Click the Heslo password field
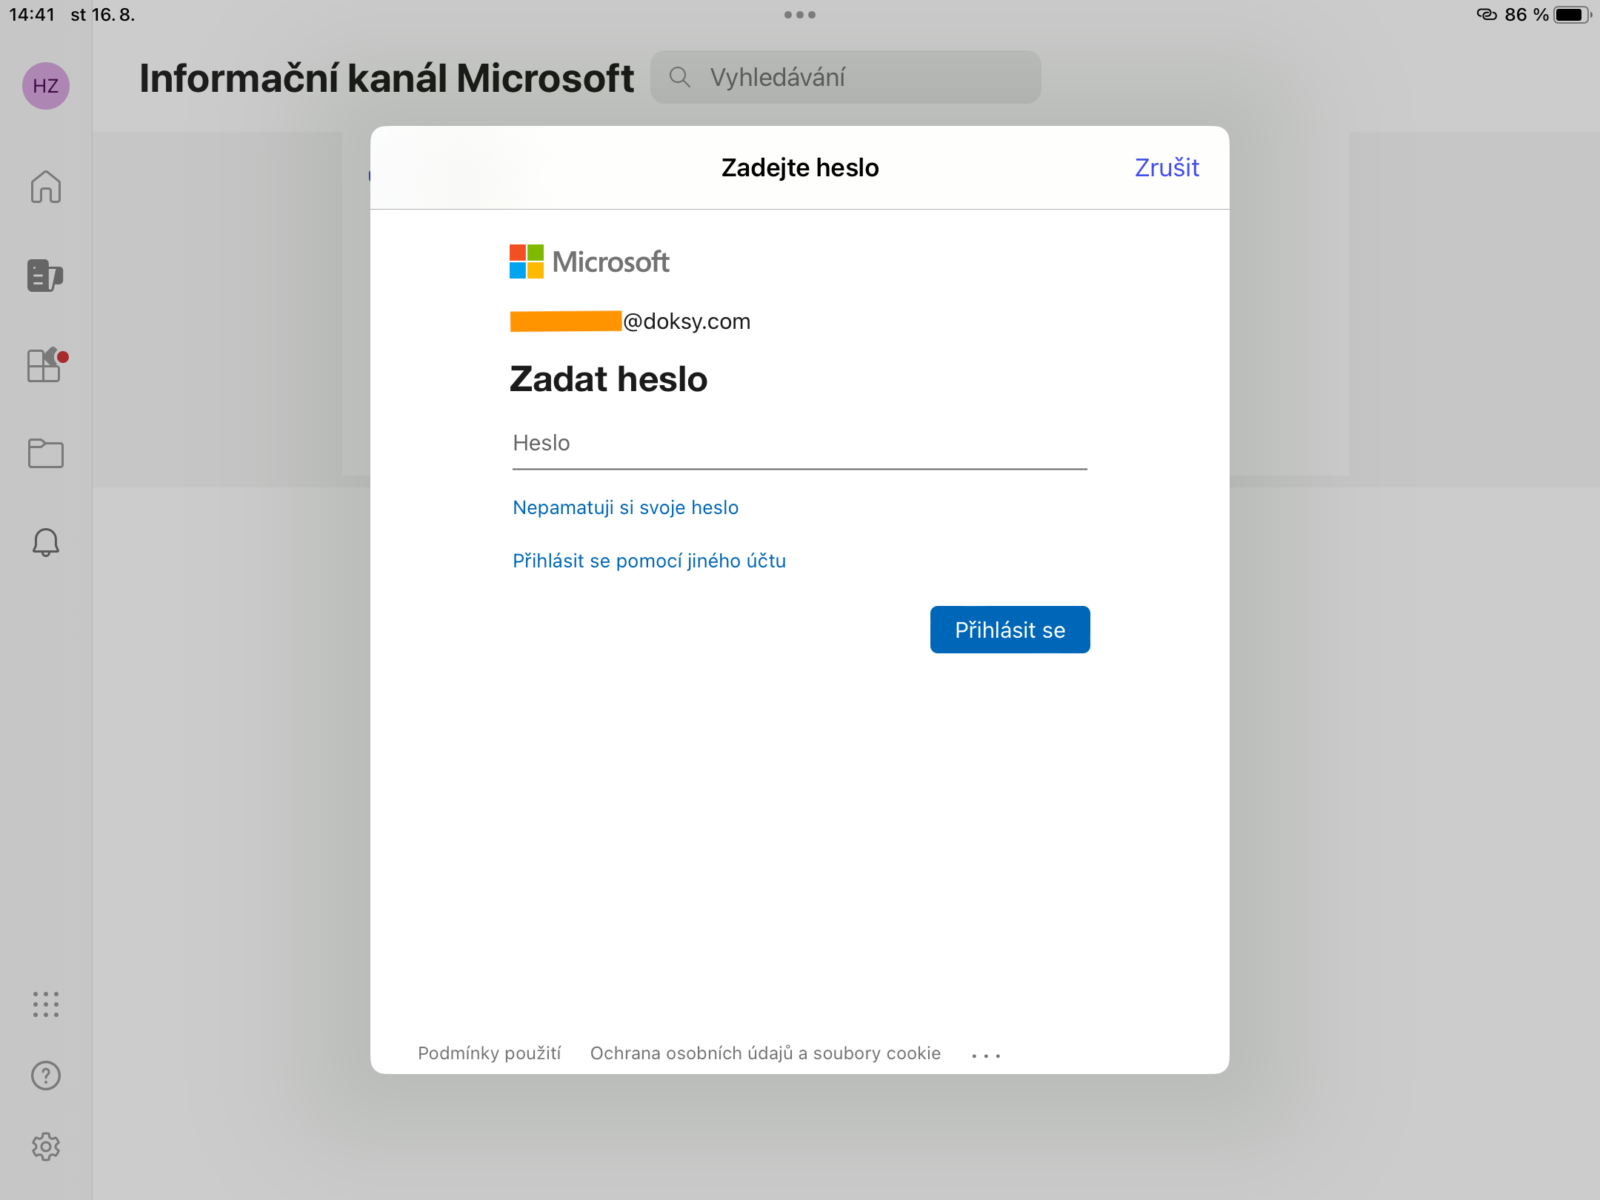Screen dimensions: 1600x1200 [x=798, y=444]
